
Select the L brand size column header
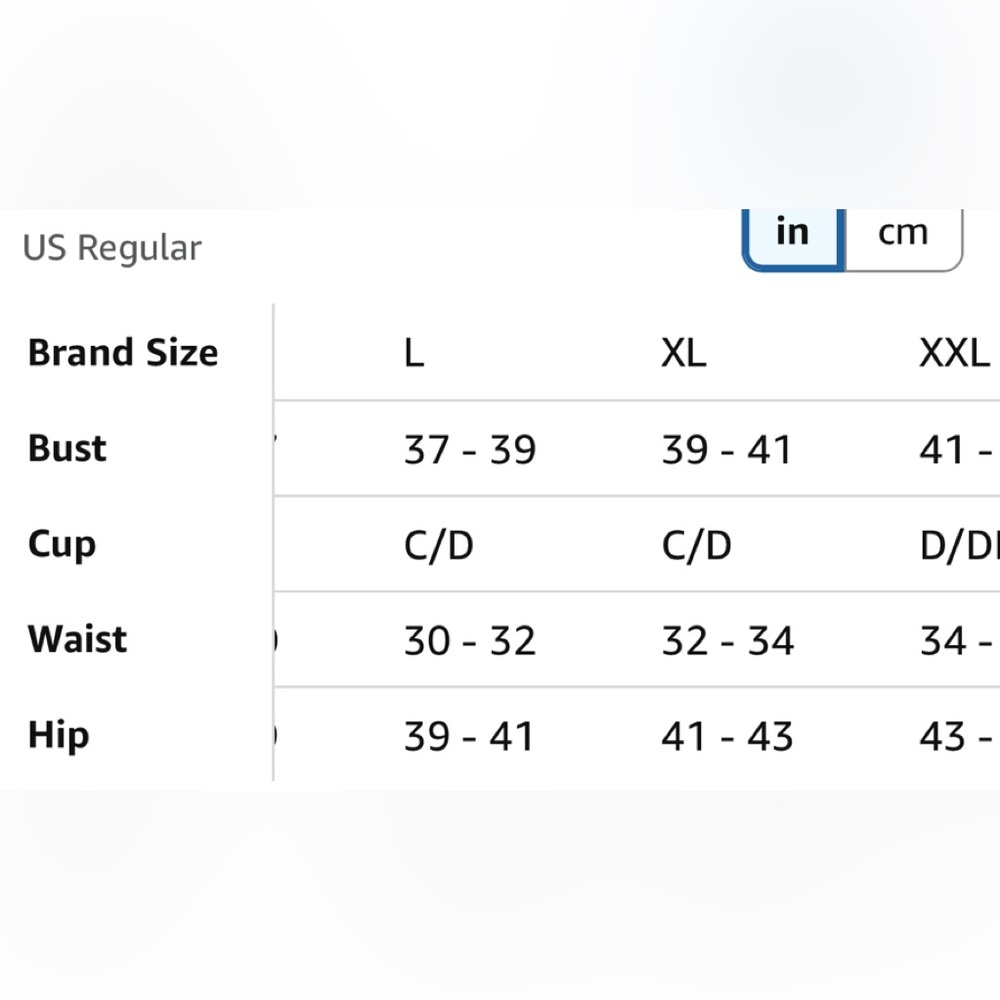click(415, 353)
